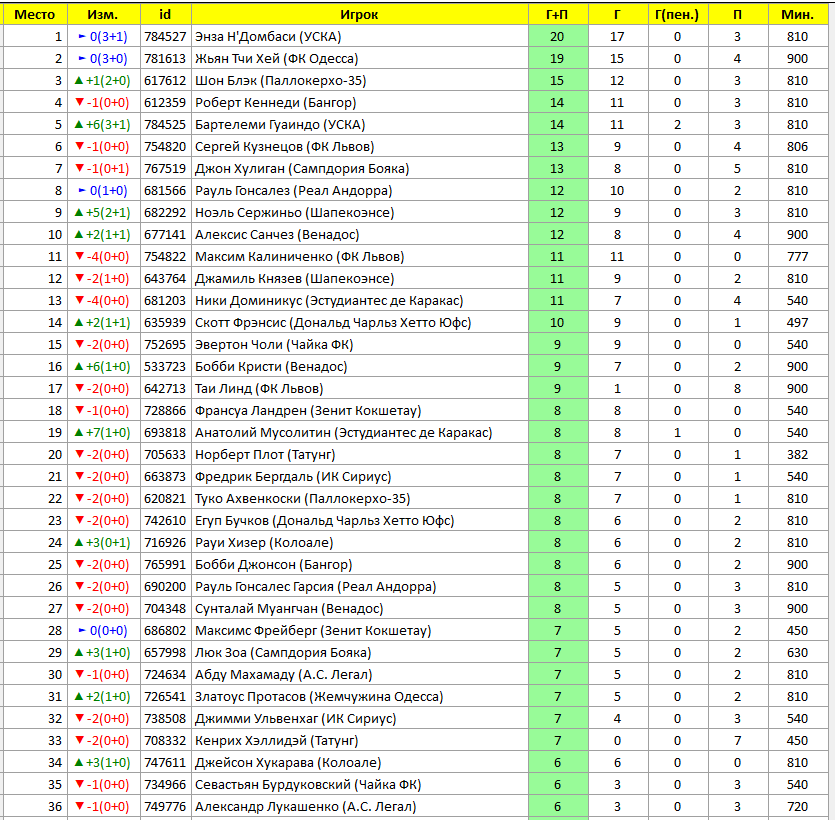Image resolution: width=835 pixels, height=820 pixels.
Task: Select Максим Калиниченко (ФК Львов) cell
Action: point(359,257)
